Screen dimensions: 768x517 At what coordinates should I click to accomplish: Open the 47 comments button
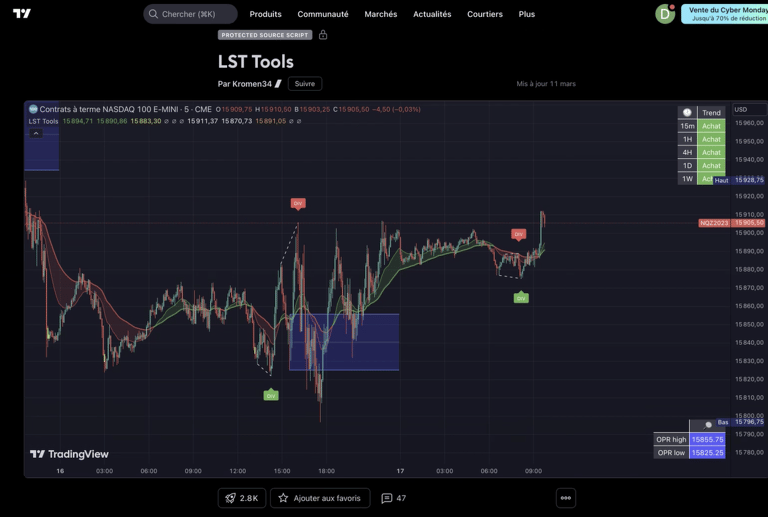point(394,498)
